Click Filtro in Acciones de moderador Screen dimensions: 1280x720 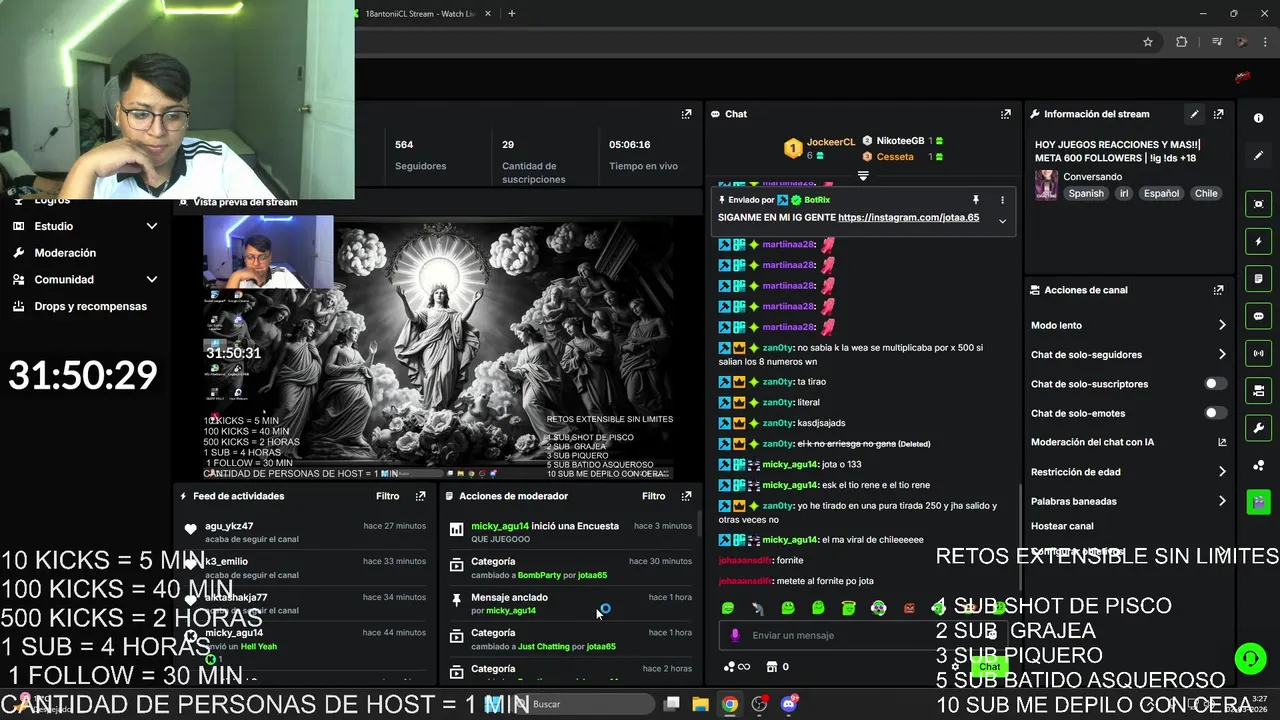click(653, 496)
